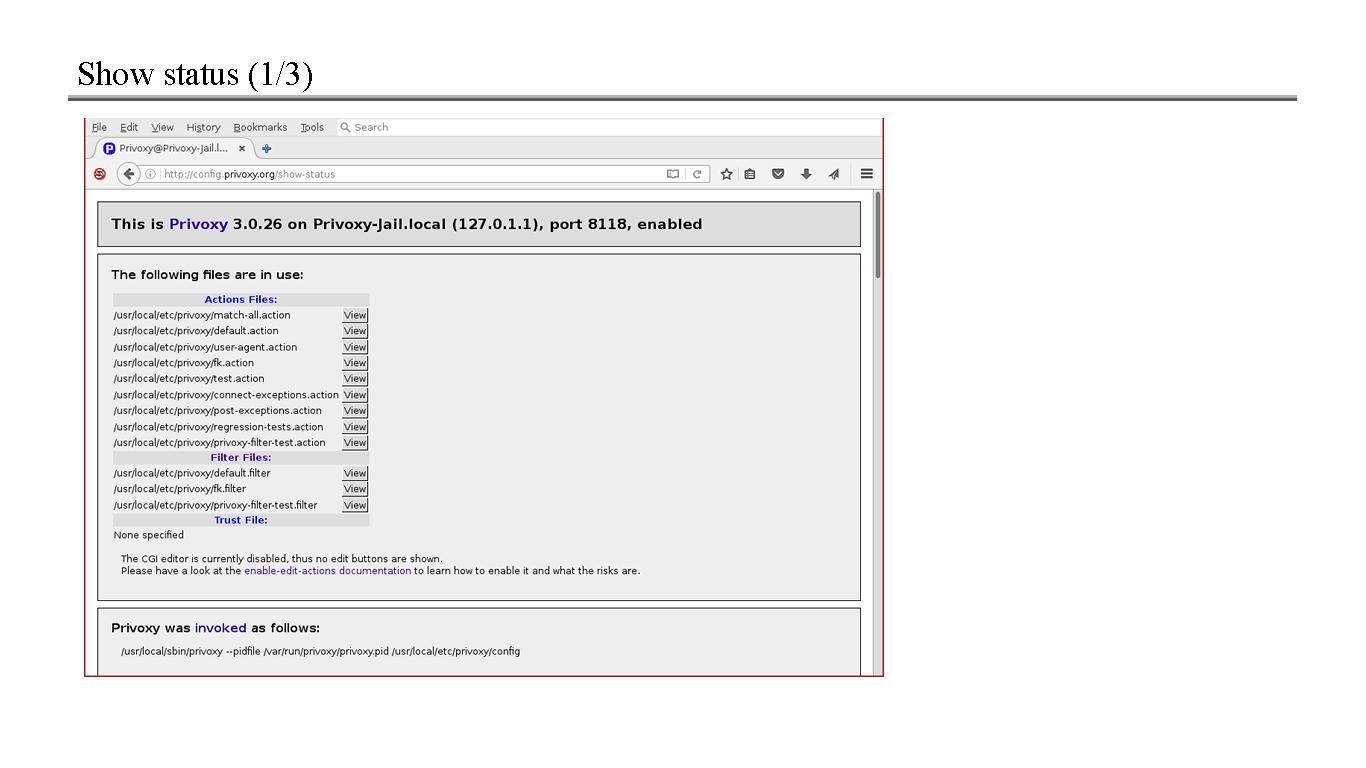
Task: Open the Filter Files link
Action: click(x=241, y=457)
